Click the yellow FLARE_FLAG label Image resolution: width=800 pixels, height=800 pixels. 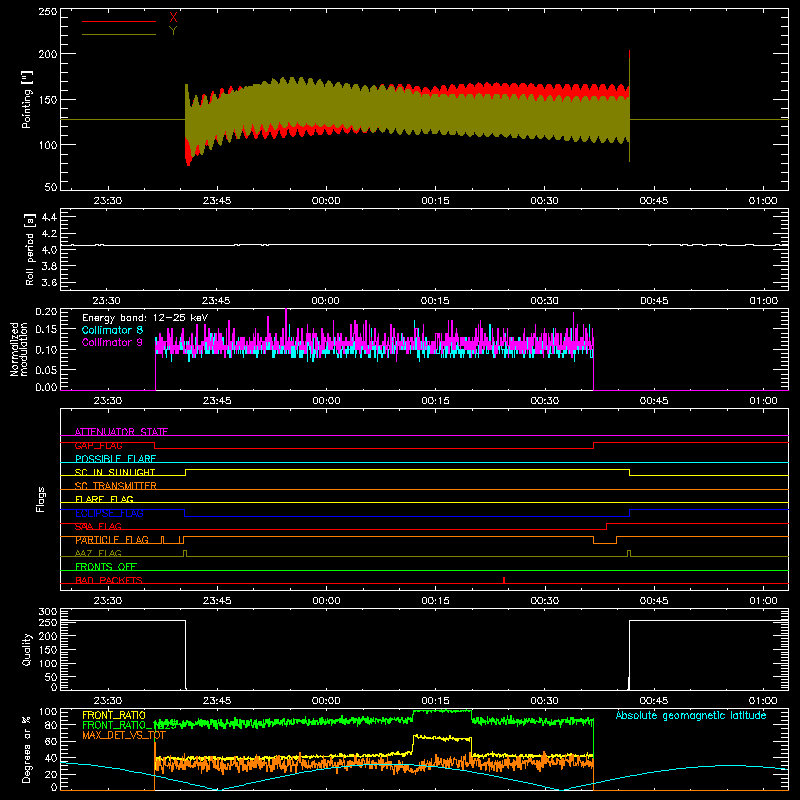pyautogui.click(x=104, y=499)
